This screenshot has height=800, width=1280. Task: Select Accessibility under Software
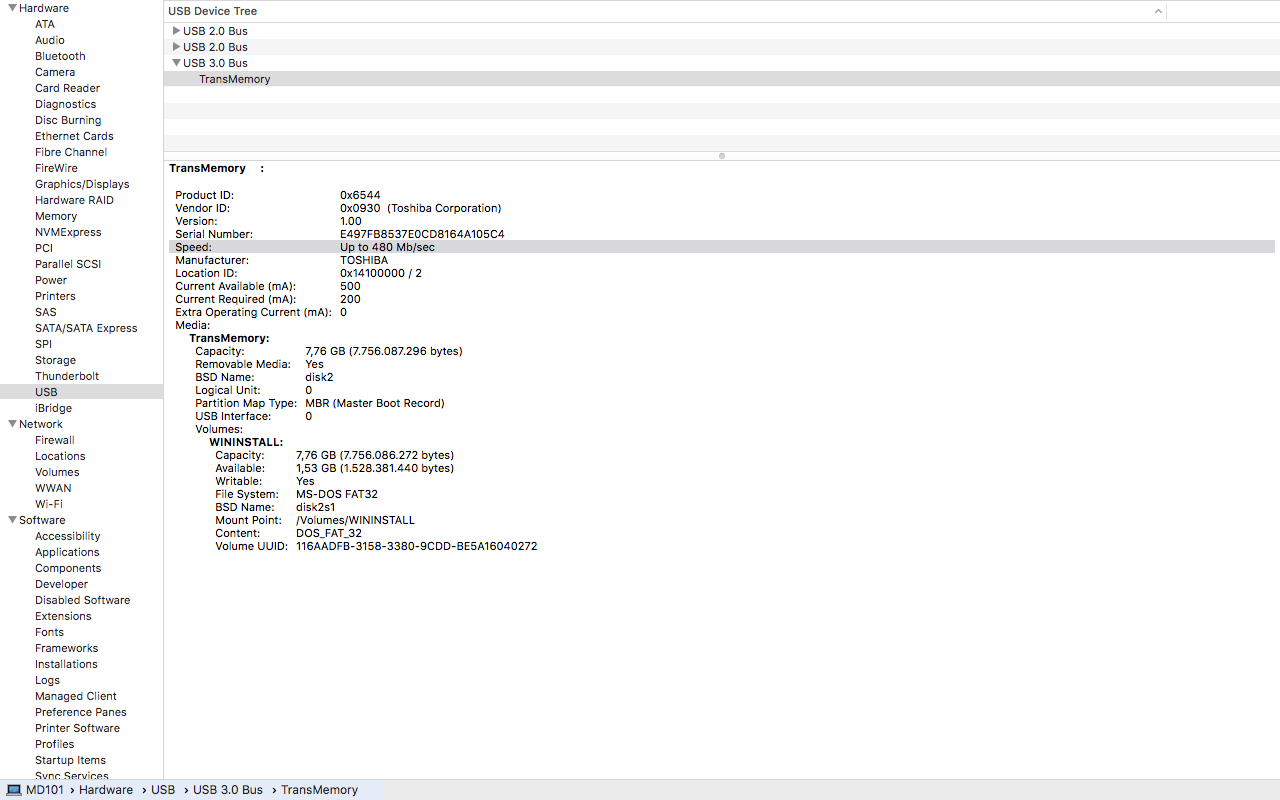click(68, 536)
